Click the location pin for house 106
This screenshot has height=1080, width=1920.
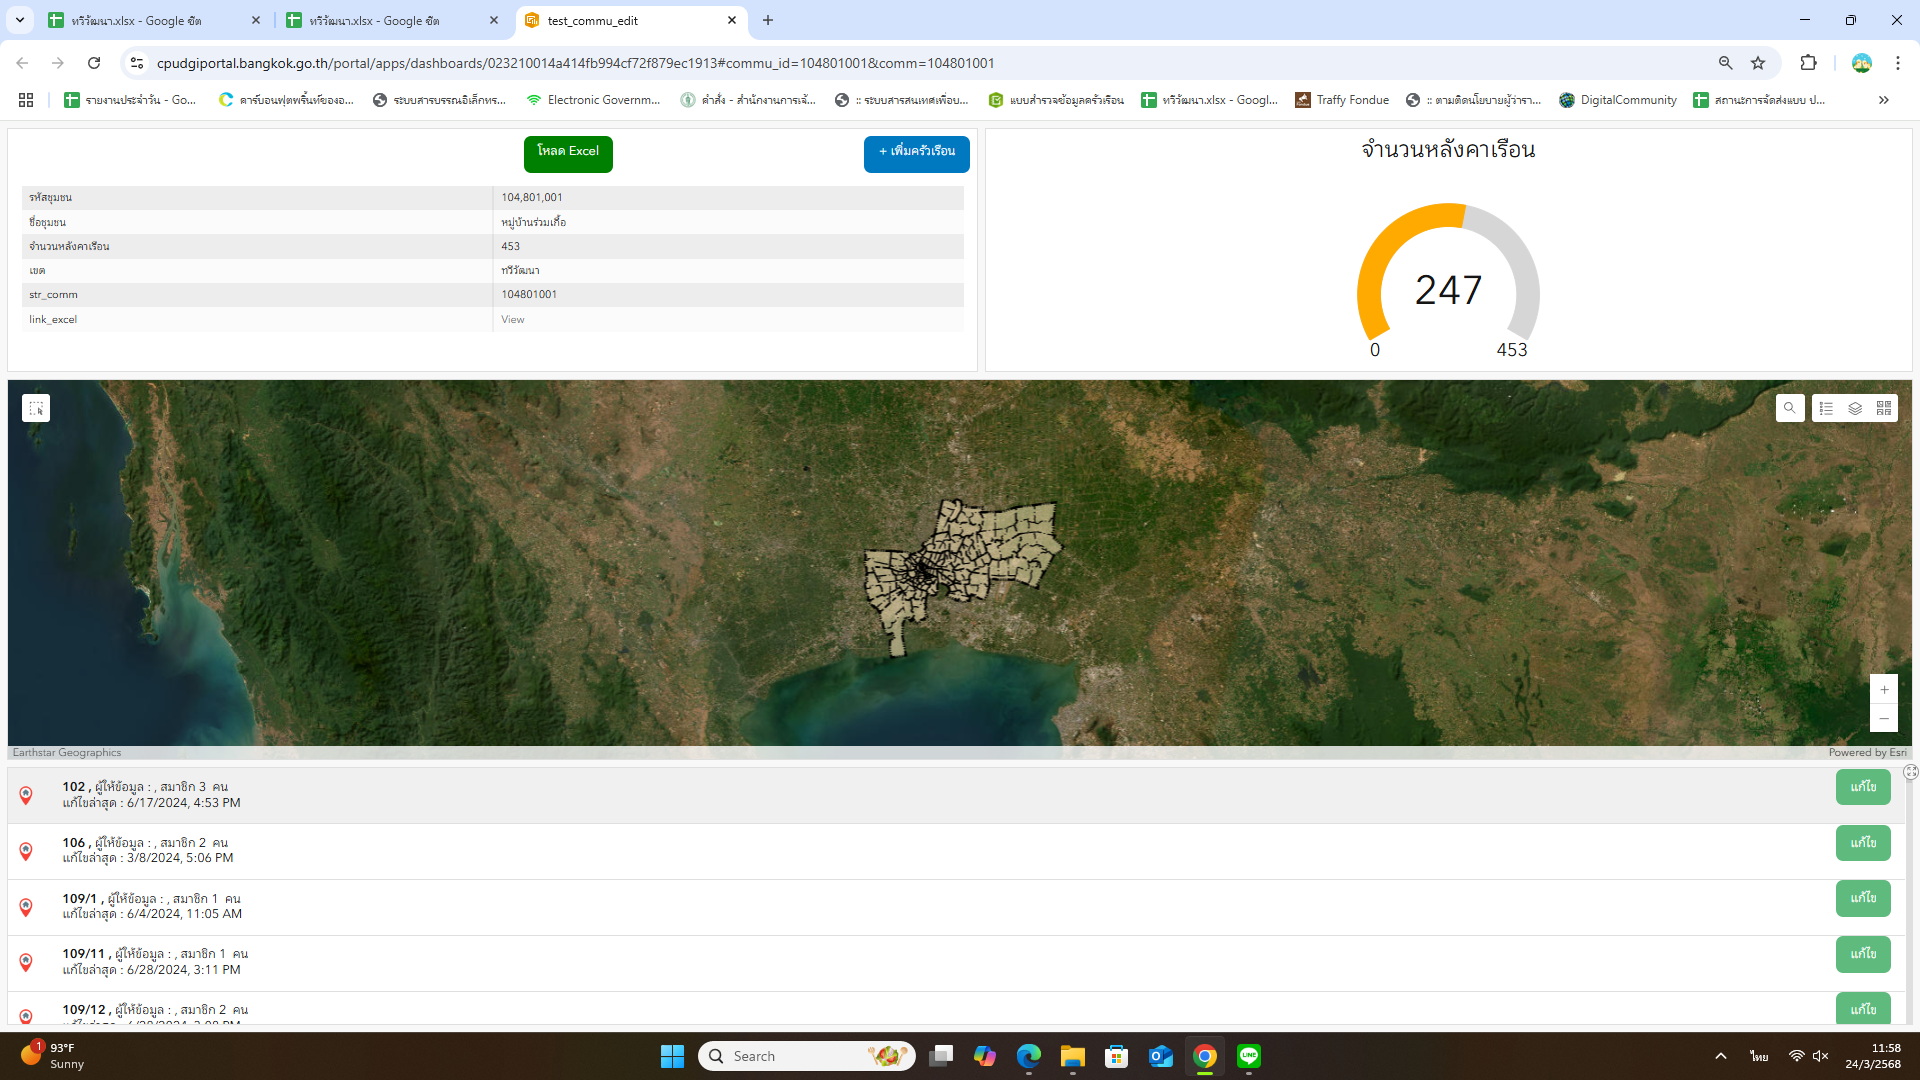click(x=26, y=851)
